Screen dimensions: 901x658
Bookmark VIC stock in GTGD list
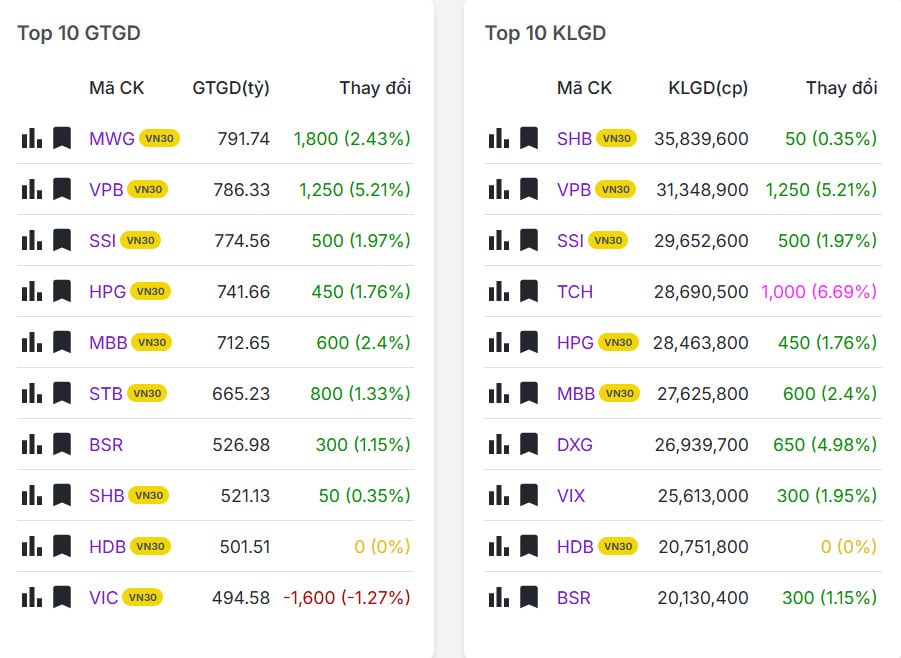click(62, 597)
